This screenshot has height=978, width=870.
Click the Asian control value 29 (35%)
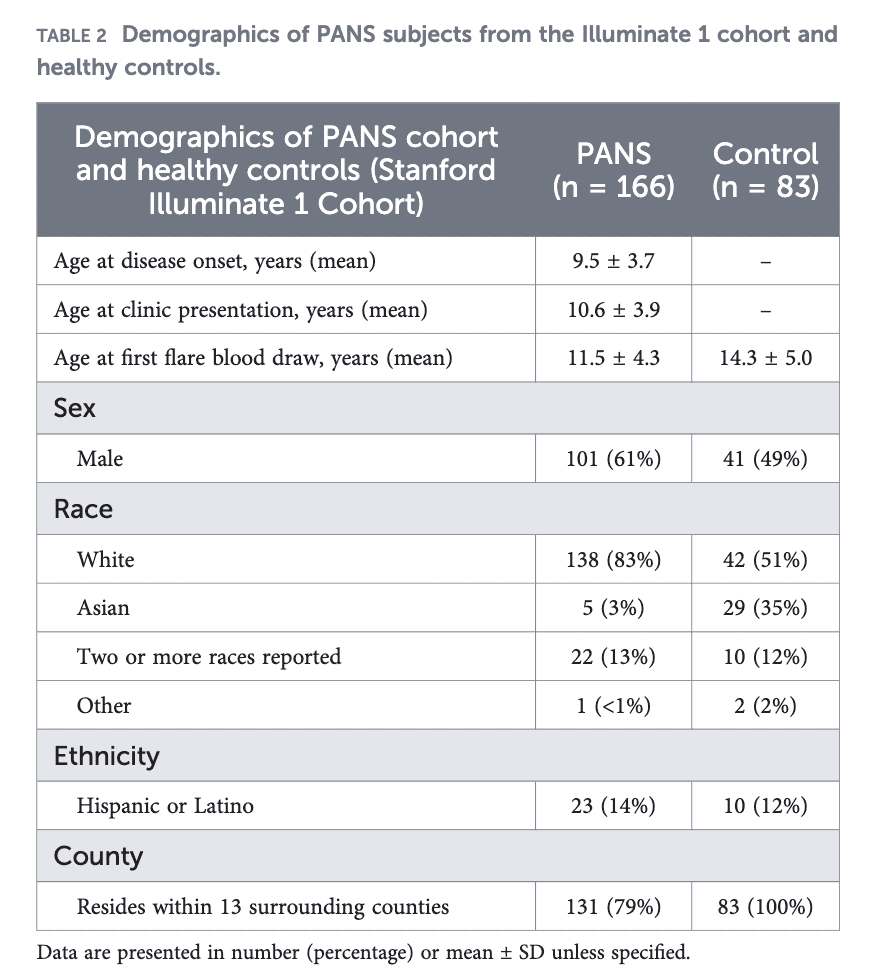click(765, 608)
